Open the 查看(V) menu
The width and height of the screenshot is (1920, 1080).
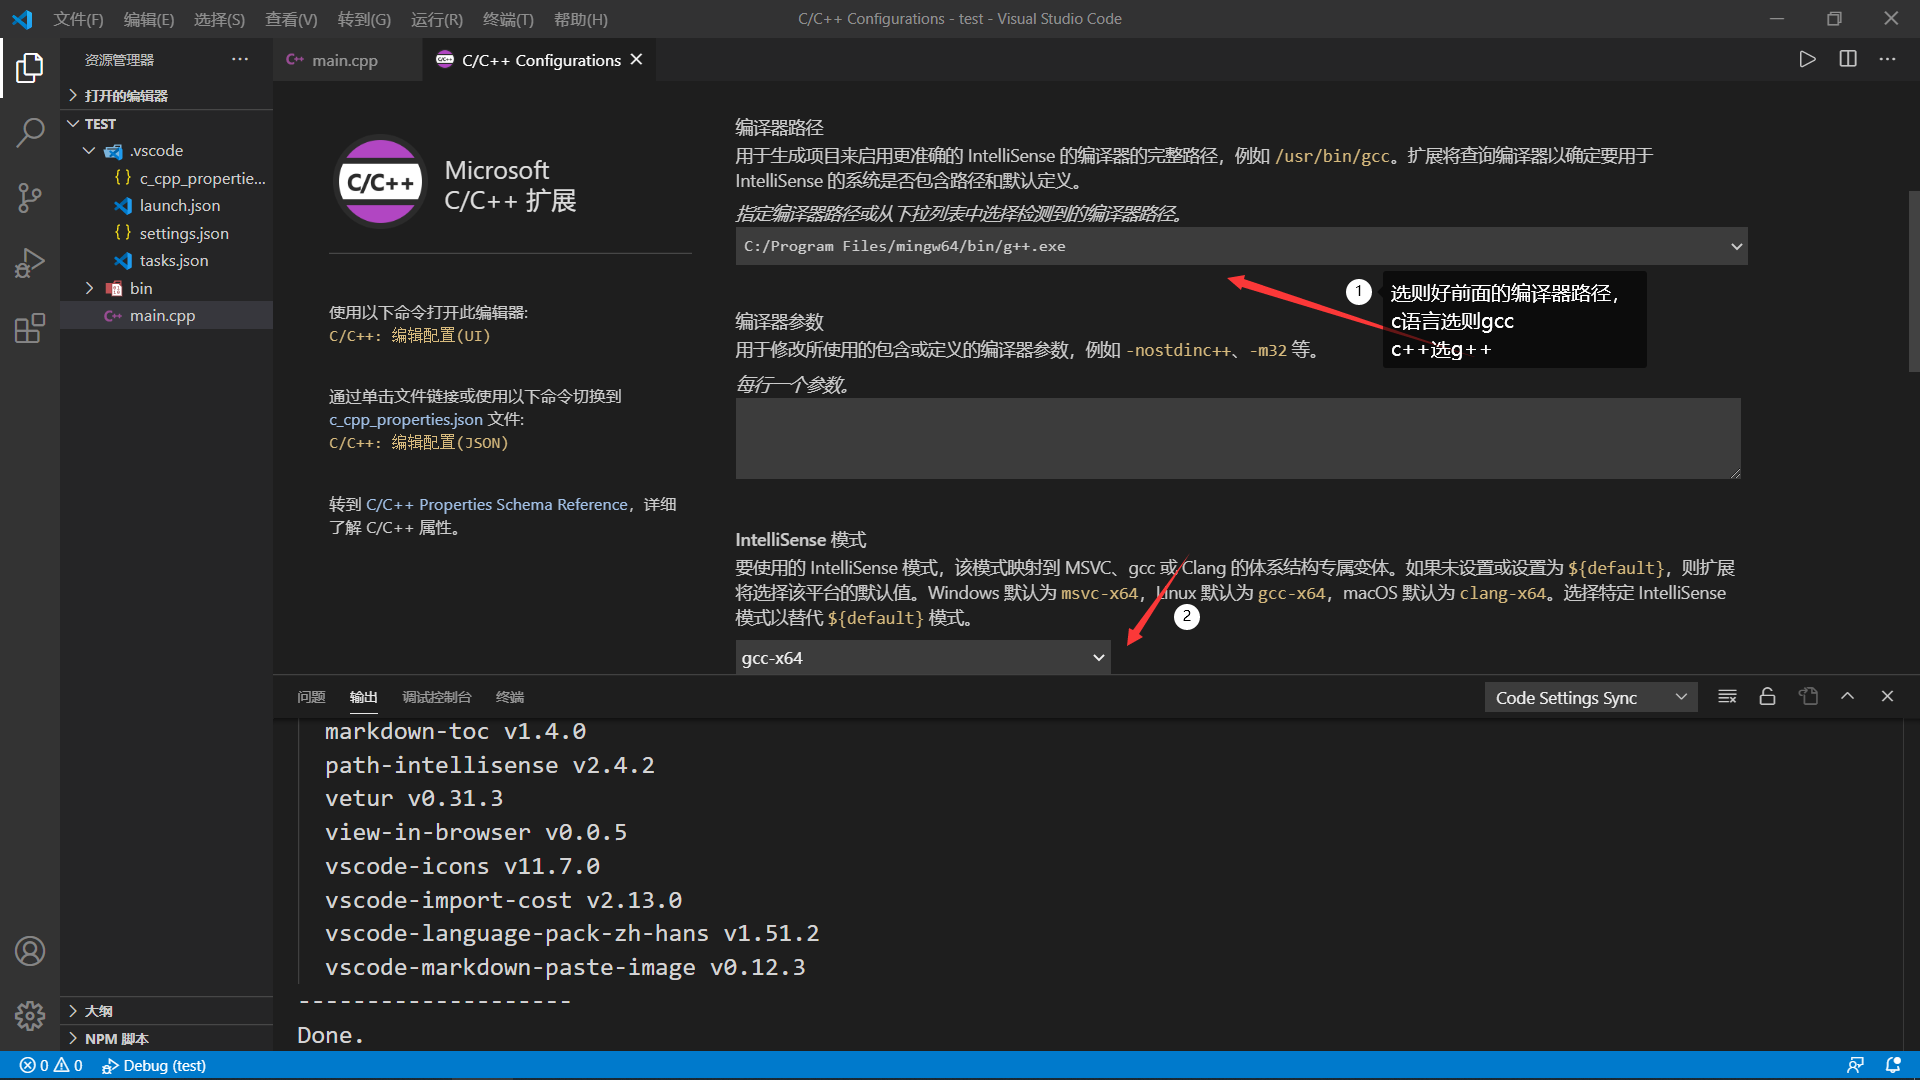click(x=291, y=19)
